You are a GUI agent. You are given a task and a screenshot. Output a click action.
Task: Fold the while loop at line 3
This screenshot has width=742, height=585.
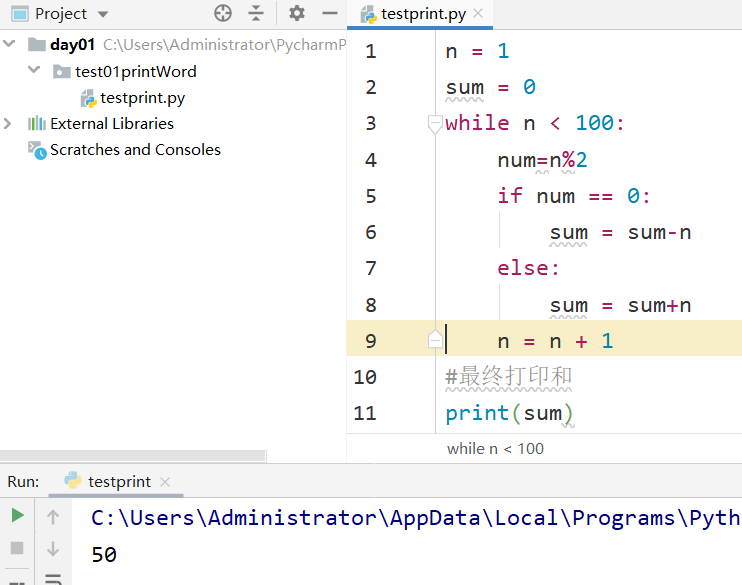tap(434, 124)
